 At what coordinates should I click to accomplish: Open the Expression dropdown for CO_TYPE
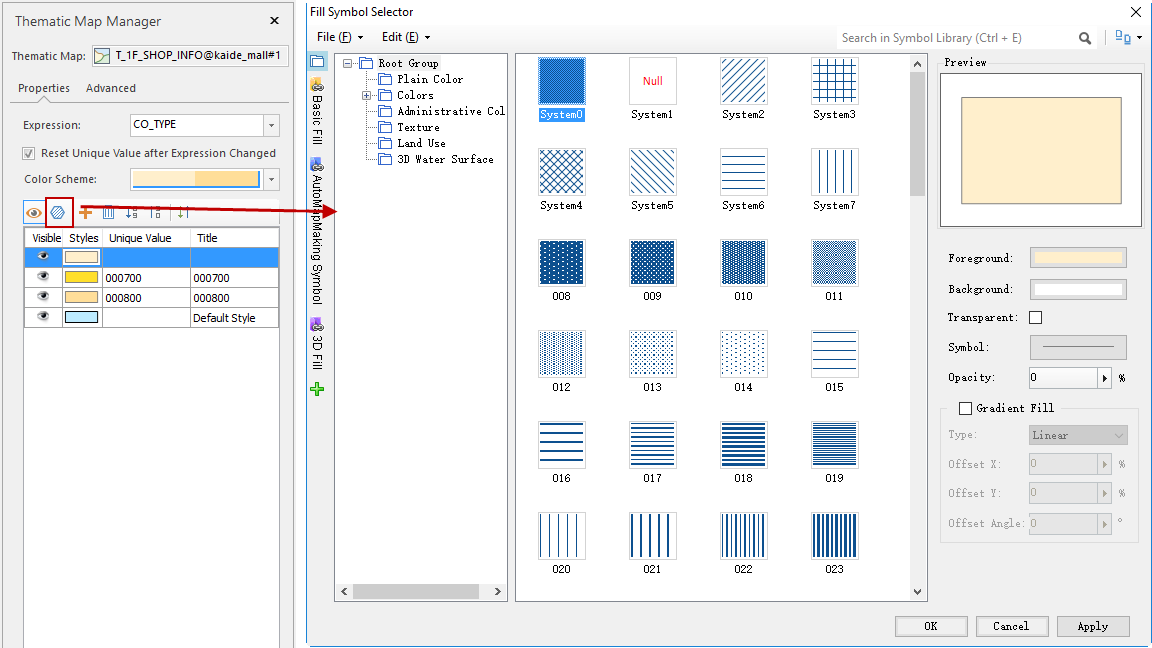point(271,125)
